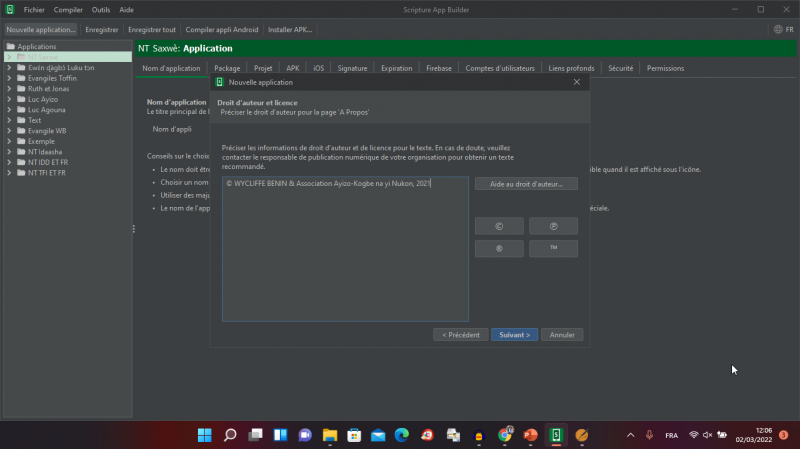Click the PowerPoint icon in the taskbar
The image size is (800, 449).
pyautogui.click(x=530, y=435)
